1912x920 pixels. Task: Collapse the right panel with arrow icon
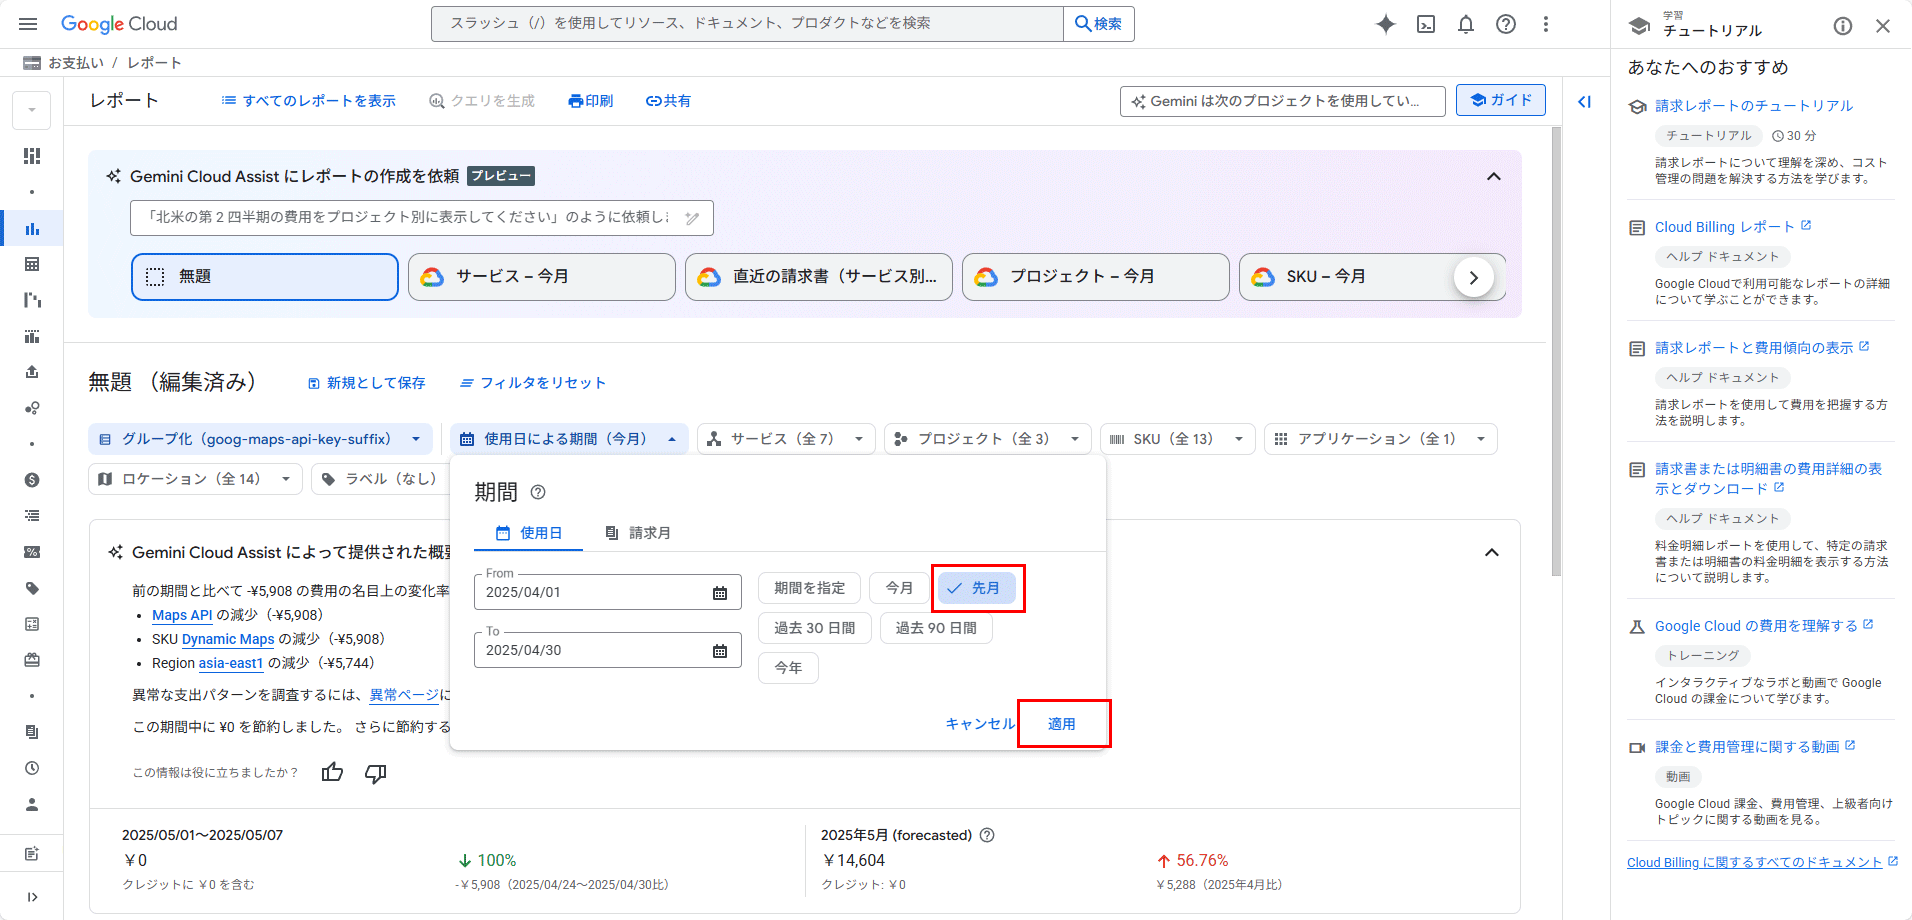coord(1585,101)
